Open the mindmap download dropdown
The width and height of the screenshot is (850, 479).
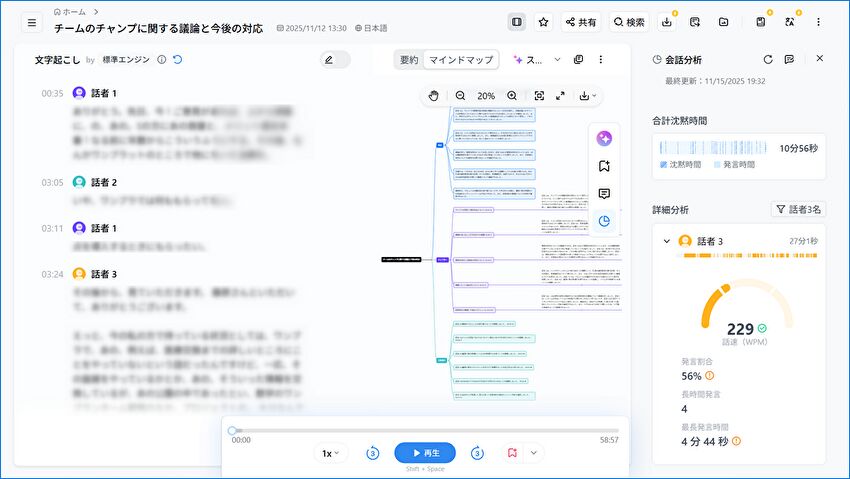[587, 95]
